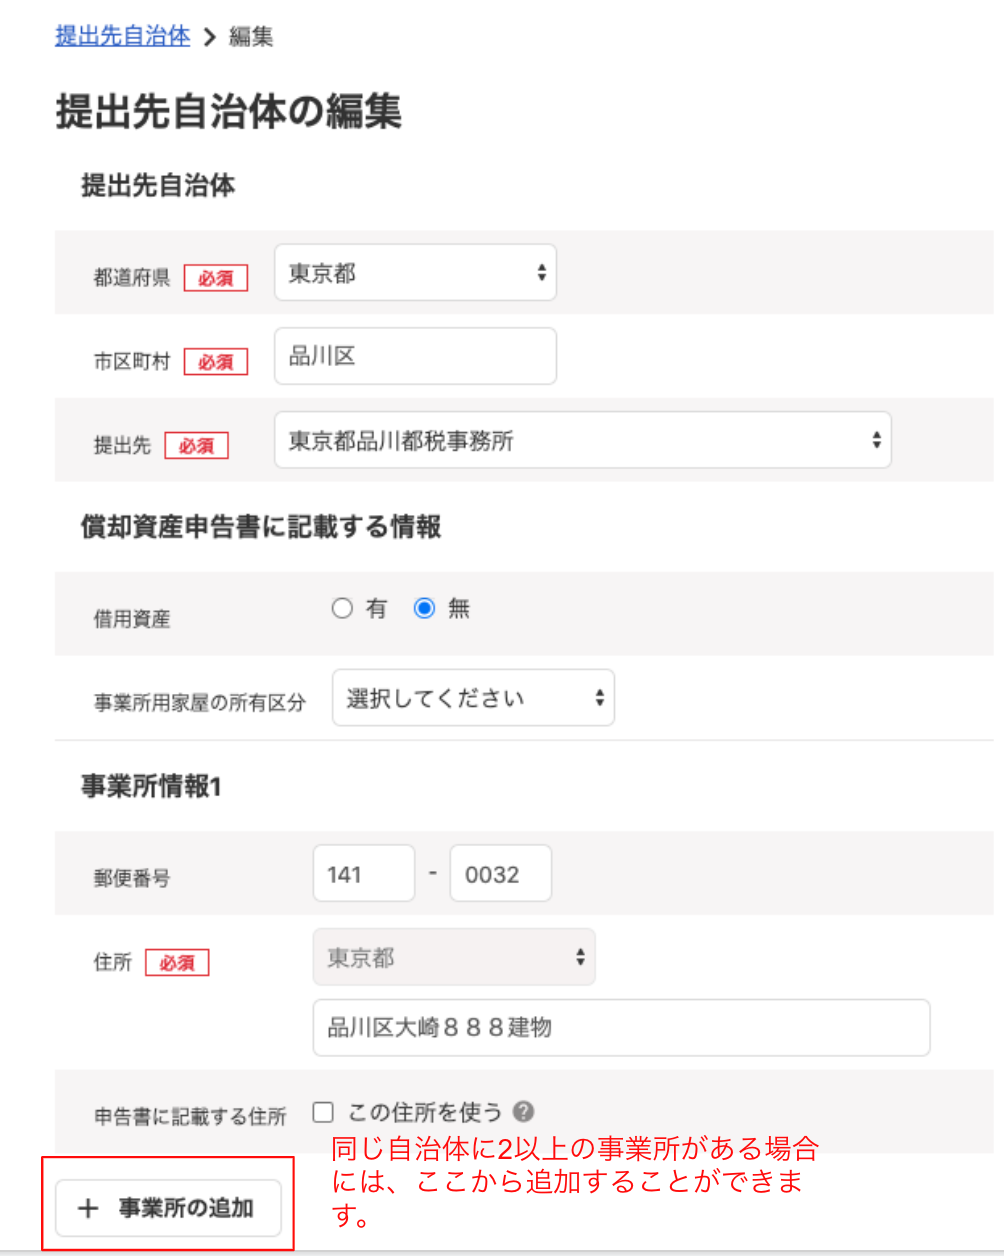Viewport: 1004px width, 1256px height.
Task: Click the 有 radio label text
Action: 377,608
